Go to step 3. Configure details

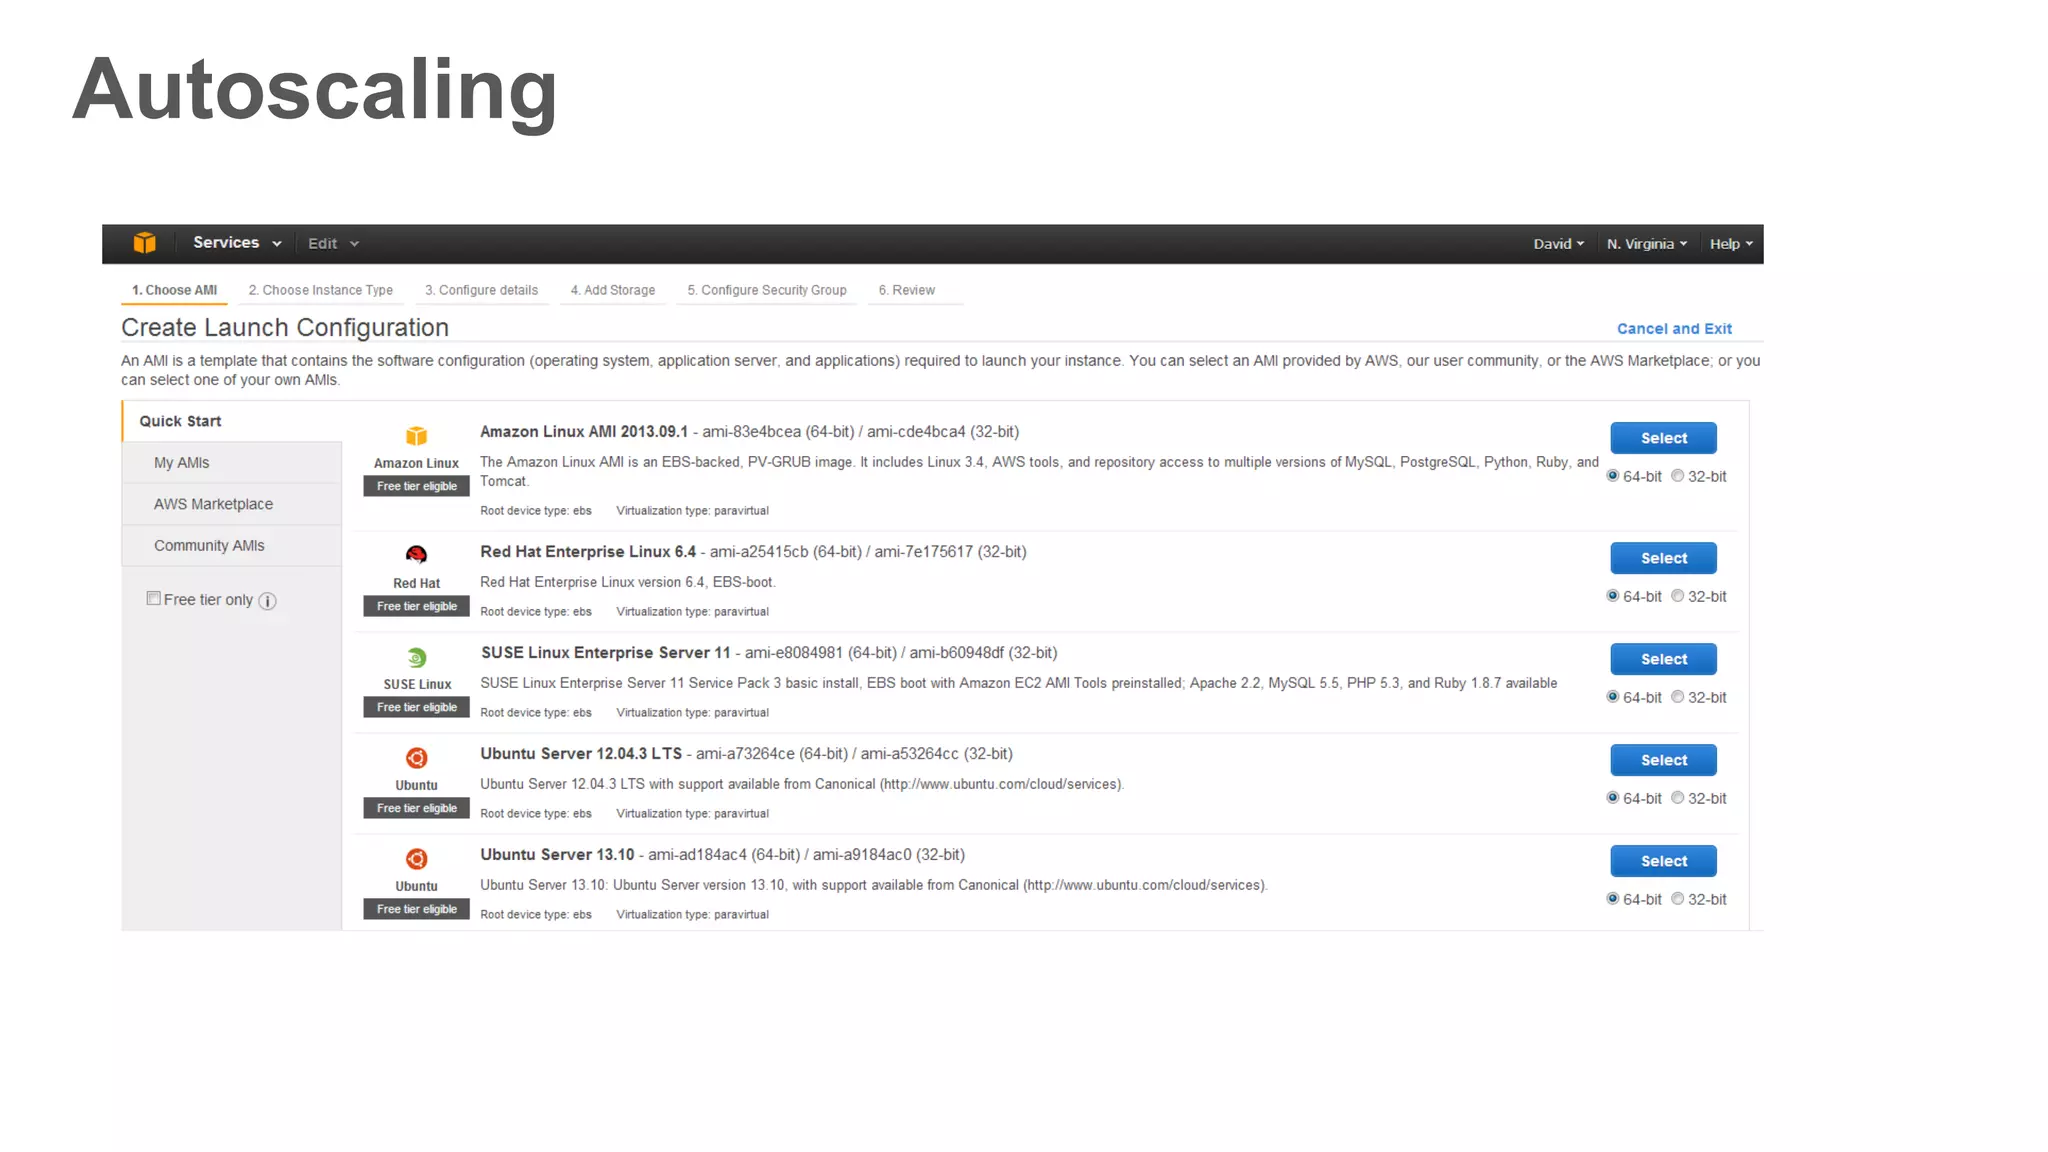coord(481,290)
